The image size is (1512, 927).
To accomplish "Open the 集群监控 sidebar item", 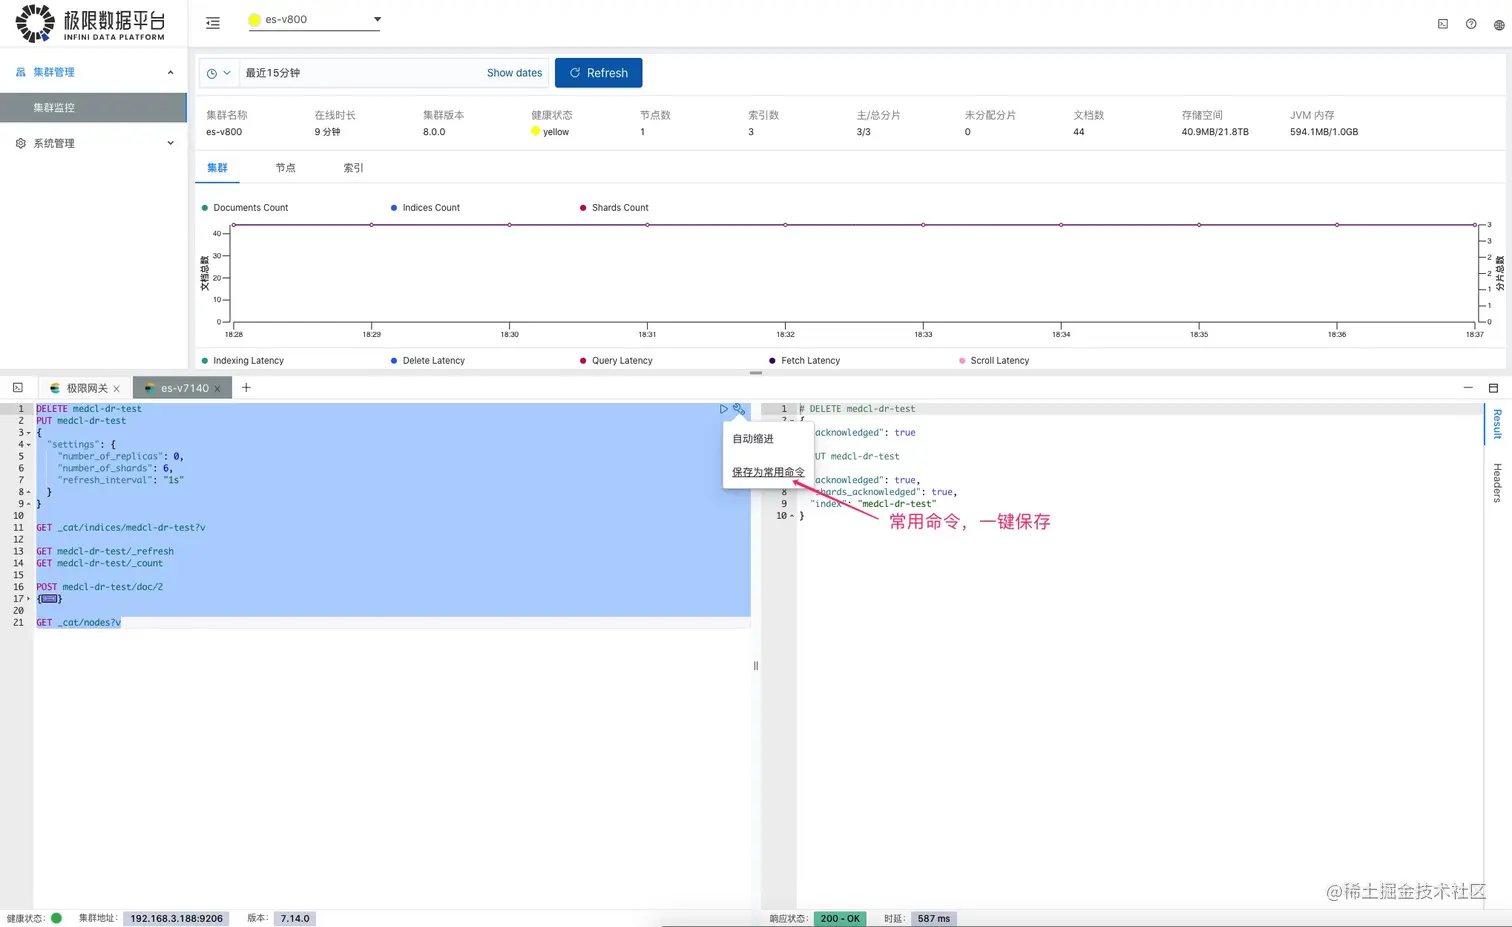I will coord(93,107).
